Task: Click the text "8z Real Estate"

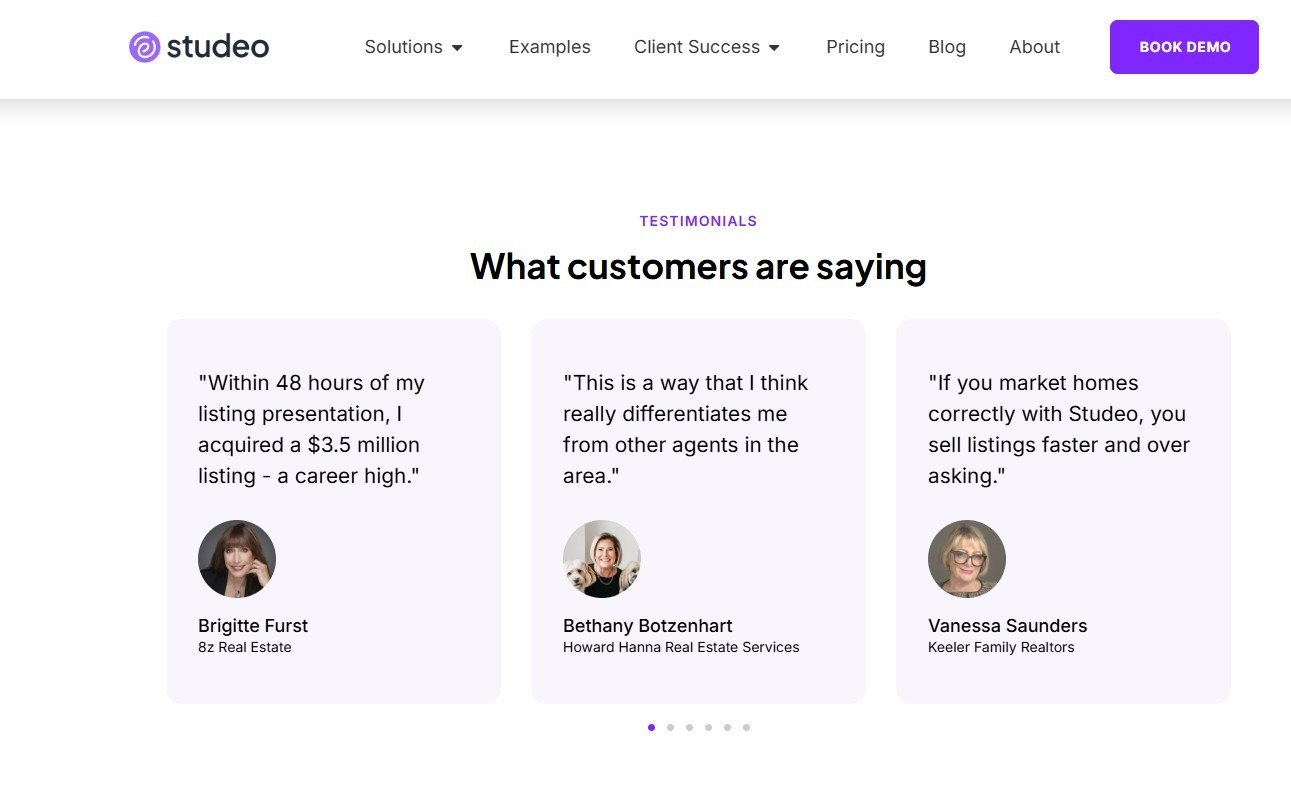Action: pyautogui.click(x=245, y=647)
